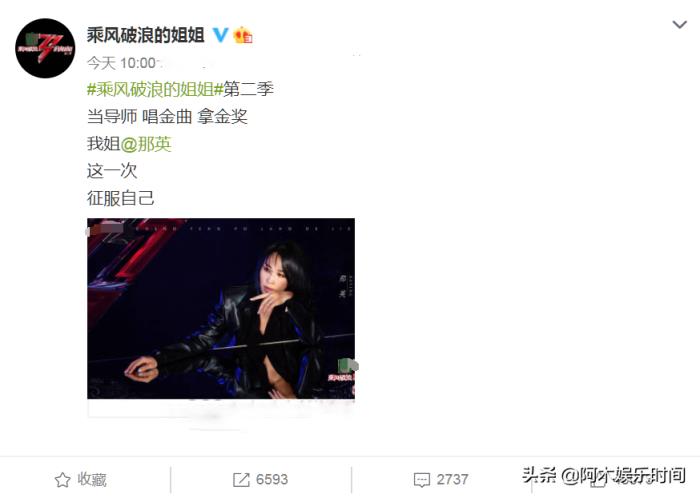Screen dimensions: 700x498
Task: Click the membership crown badge icon
Action: [243, 35]
